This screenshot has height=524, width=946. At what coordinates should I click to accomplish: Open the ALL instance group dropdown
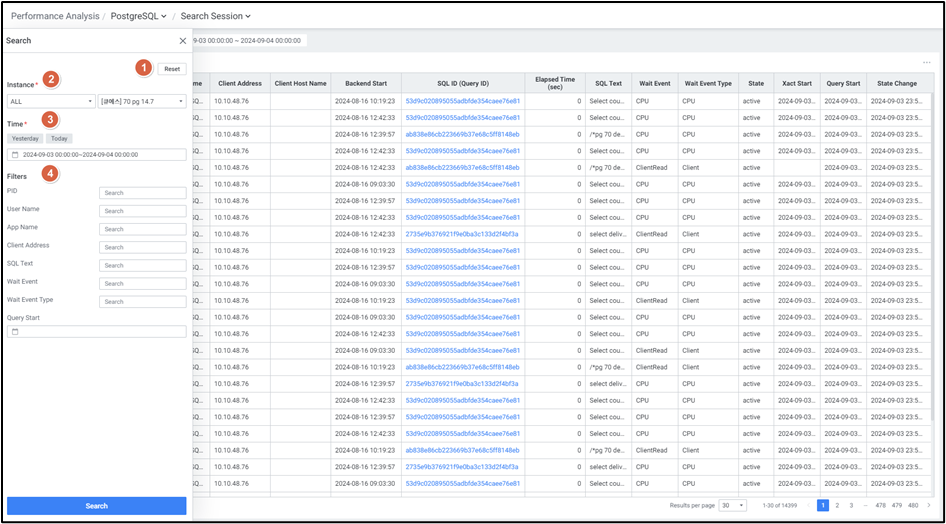pos(50,101)
